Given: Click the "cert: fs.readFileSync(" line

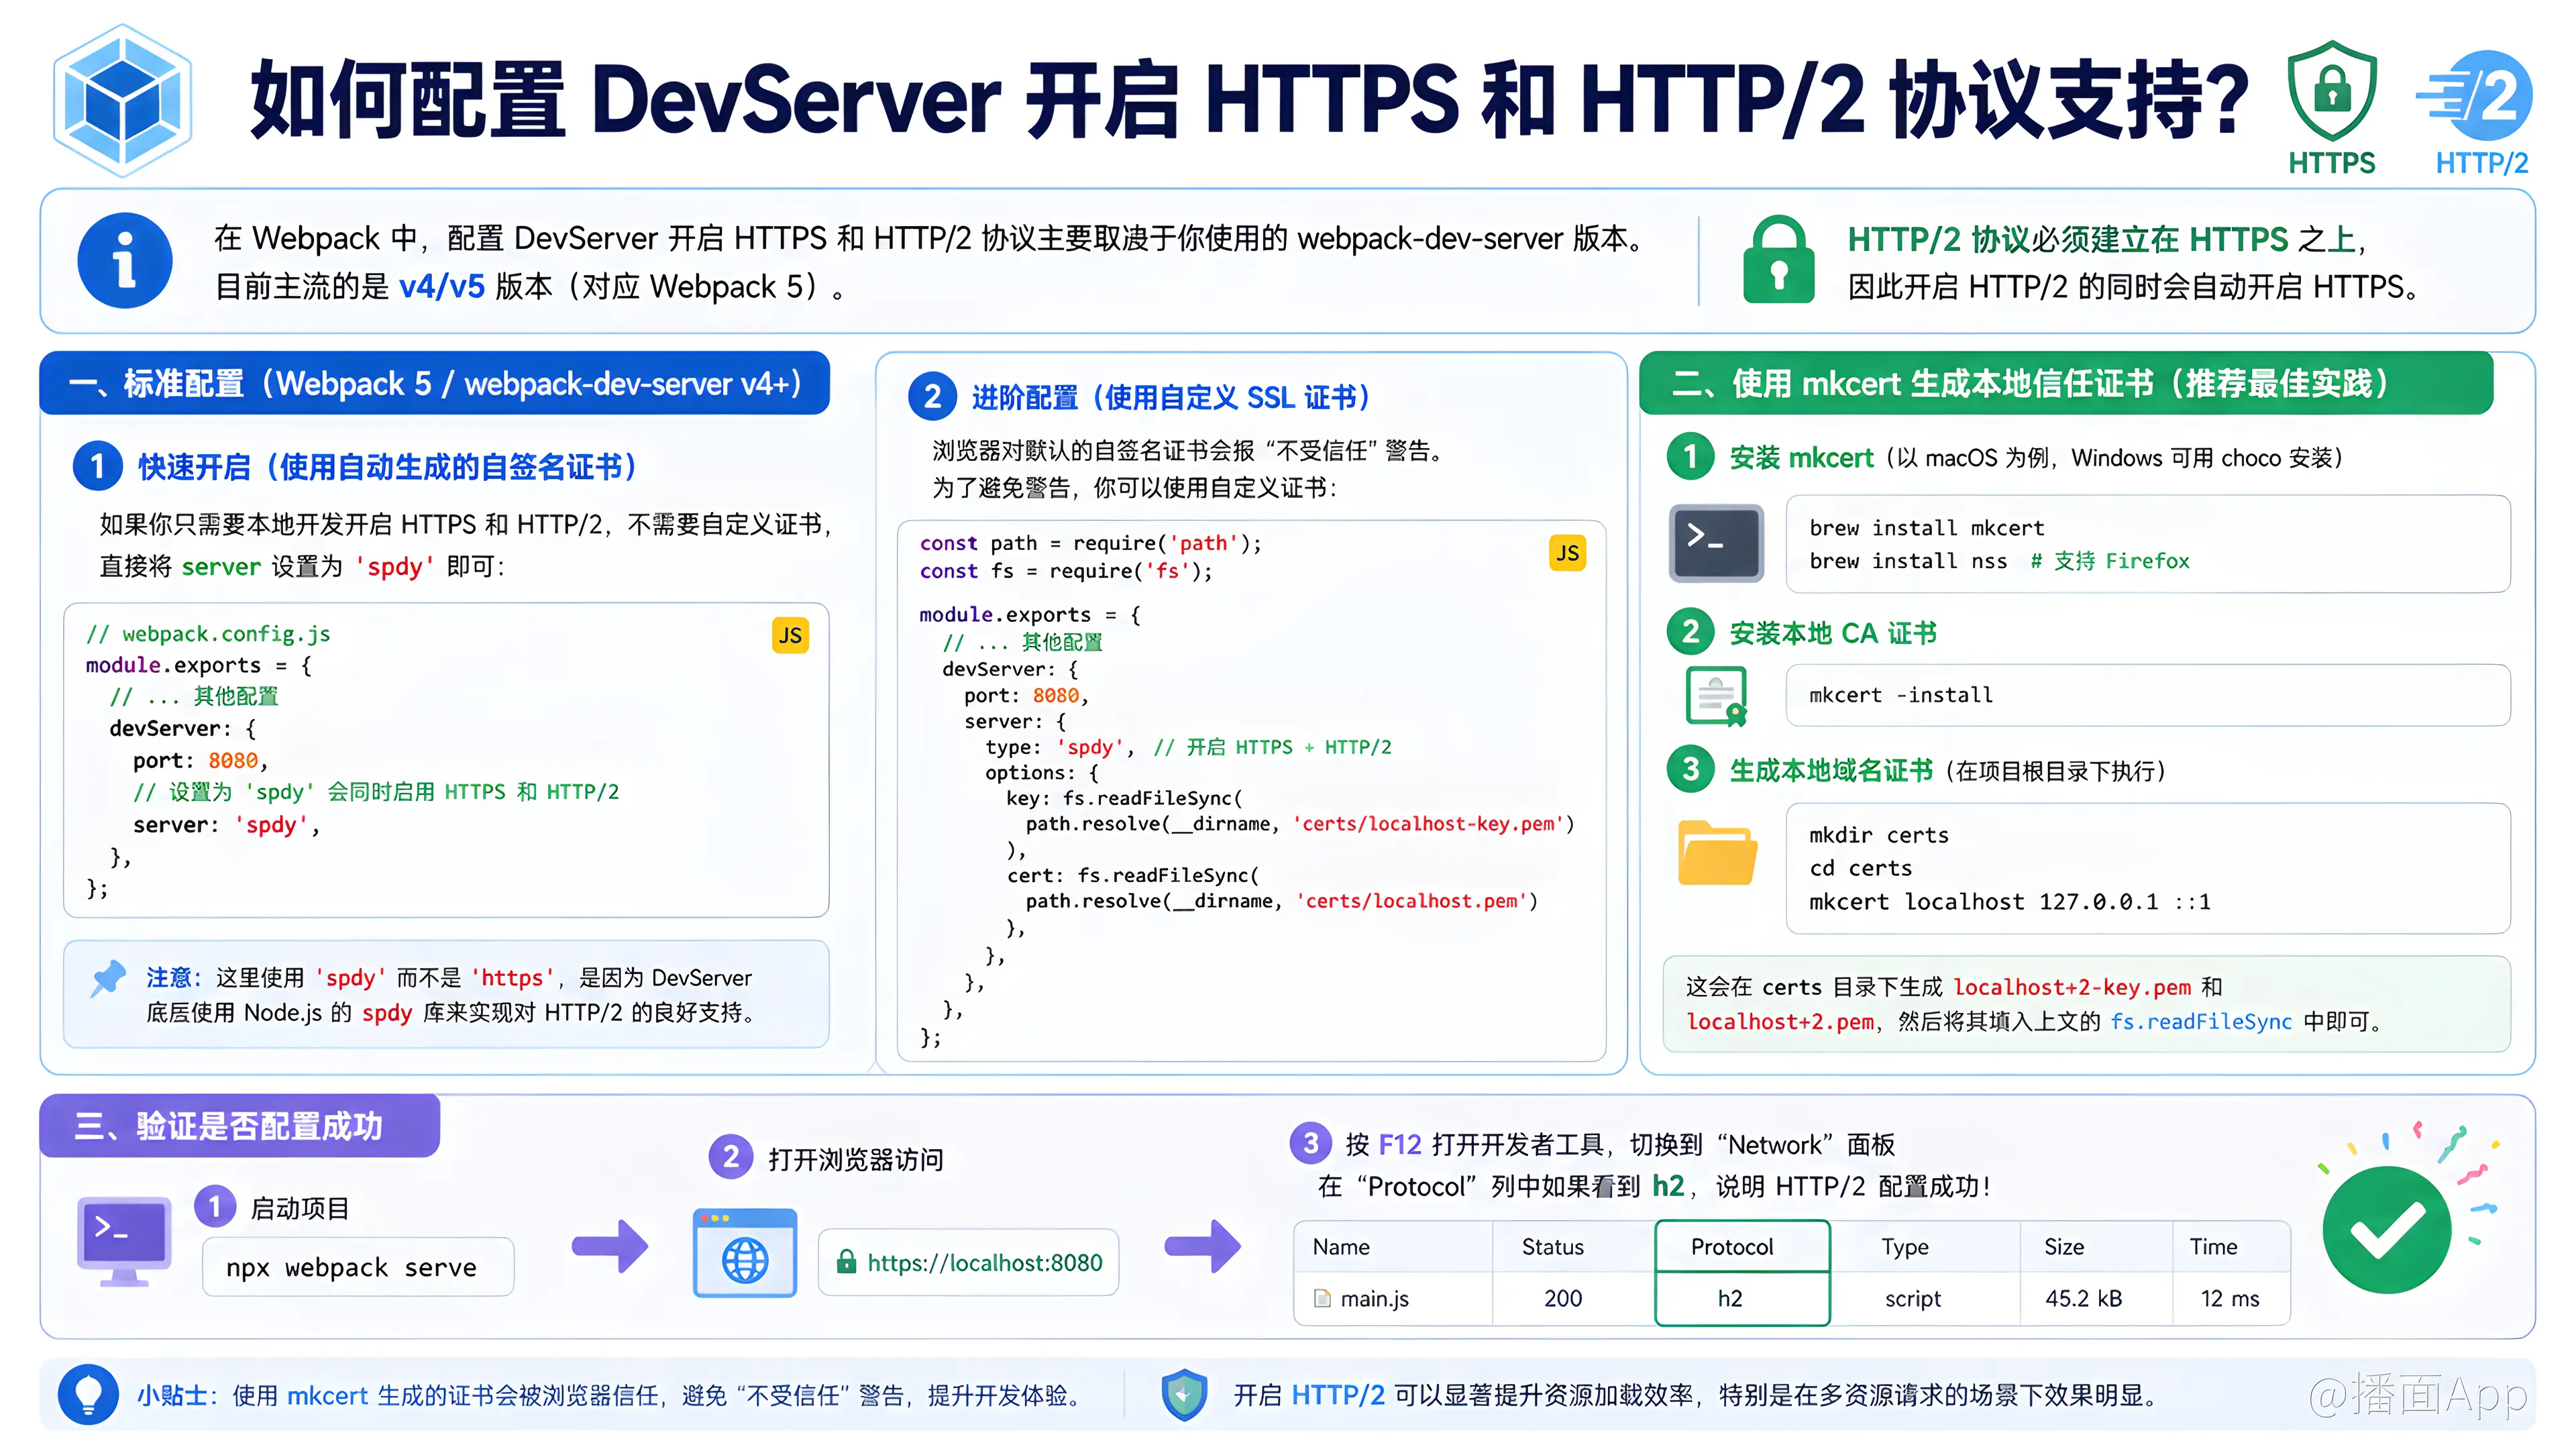Looking at the screenshot, I should 1132,875.
